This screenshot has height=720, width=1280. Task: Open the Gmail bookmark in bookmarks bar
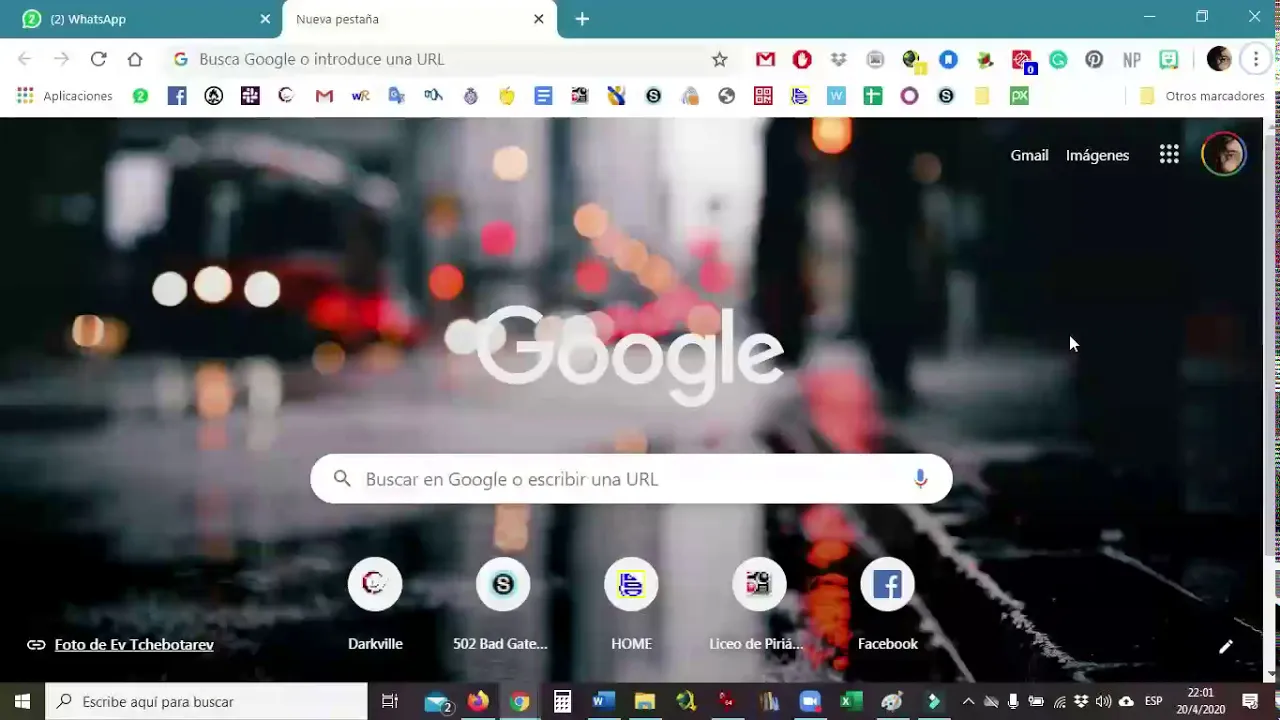pos(324,96)
